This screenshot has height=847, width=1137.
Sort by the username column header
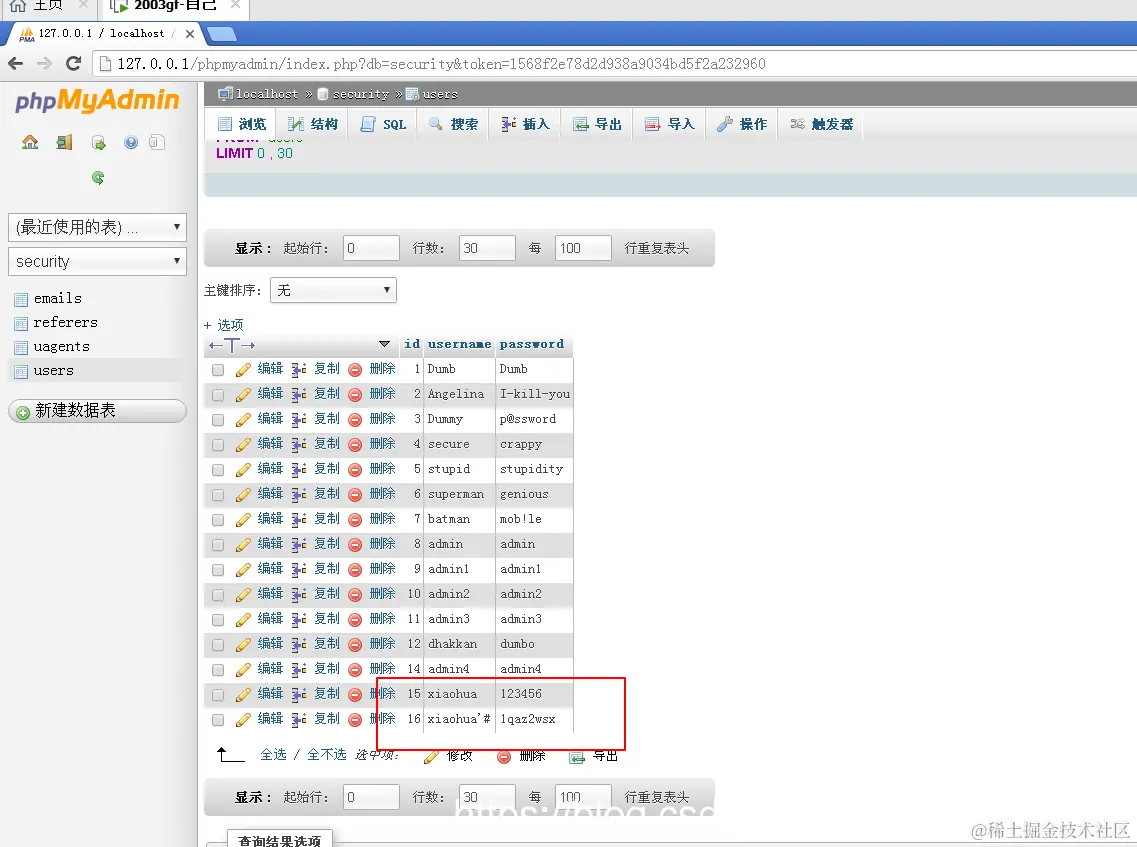click(459, 344)
